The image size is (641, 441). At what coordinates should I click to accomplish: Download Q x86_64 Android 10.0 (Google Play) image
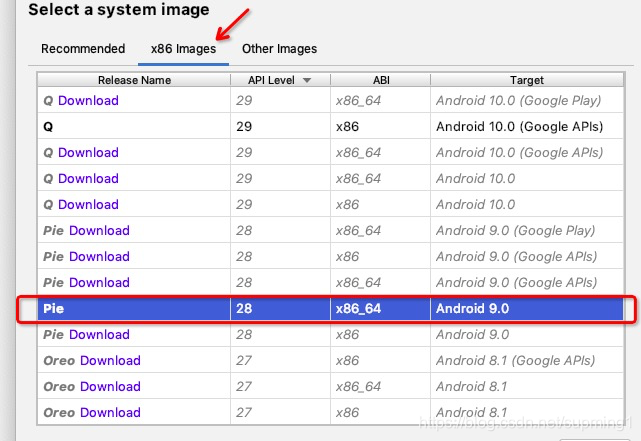(88, 101)
